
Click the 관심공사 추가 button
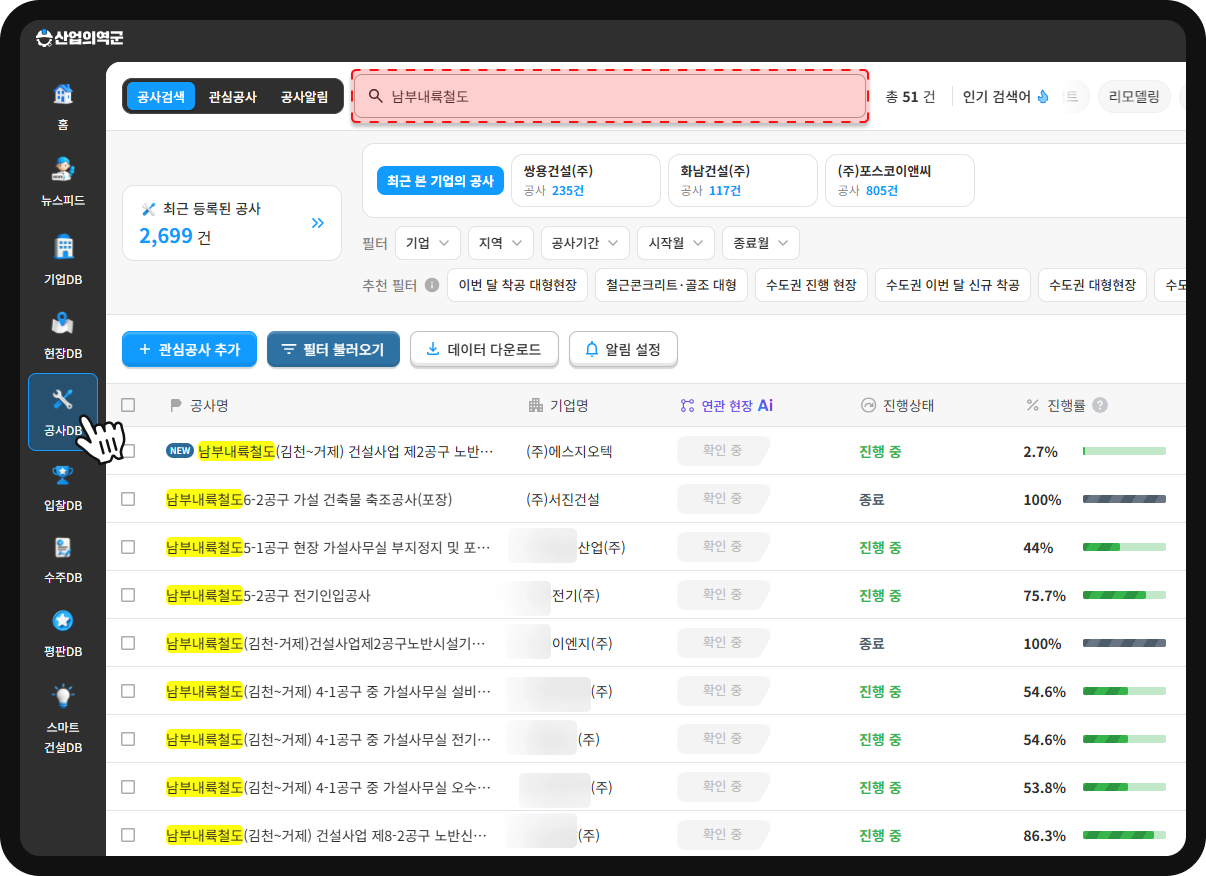[189, 349]
